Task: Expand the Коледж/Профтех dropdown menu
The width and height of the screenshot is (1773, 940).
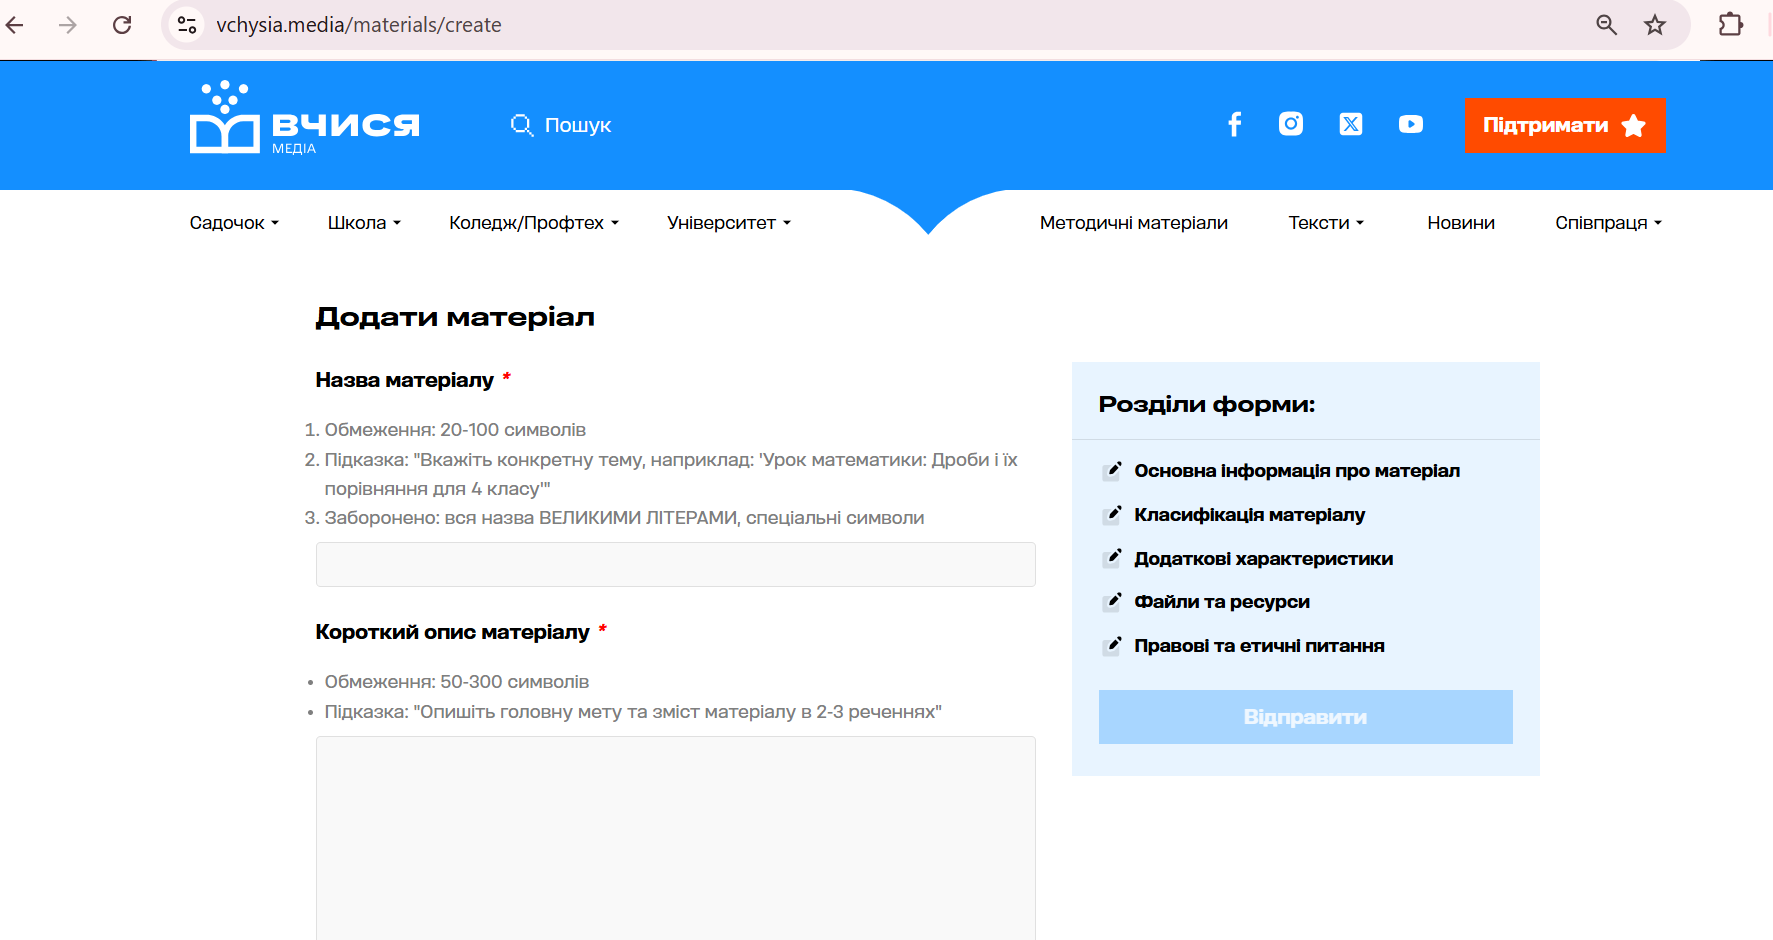Action: 534,223
